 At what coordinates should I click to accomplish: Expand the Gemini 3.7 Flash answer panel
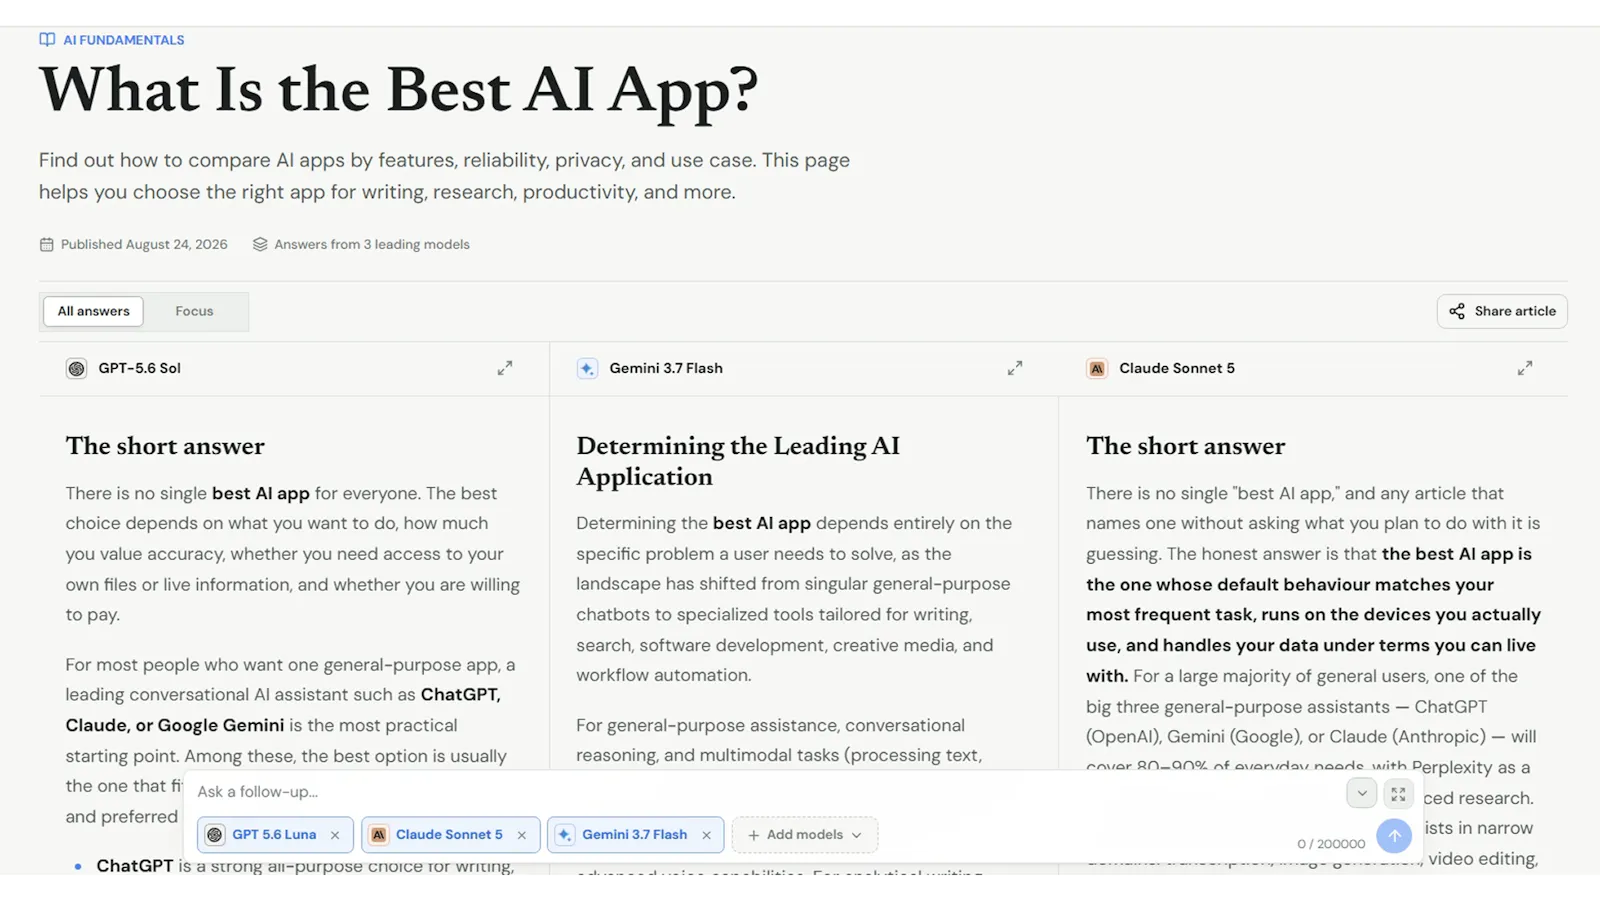(1015, 368)
